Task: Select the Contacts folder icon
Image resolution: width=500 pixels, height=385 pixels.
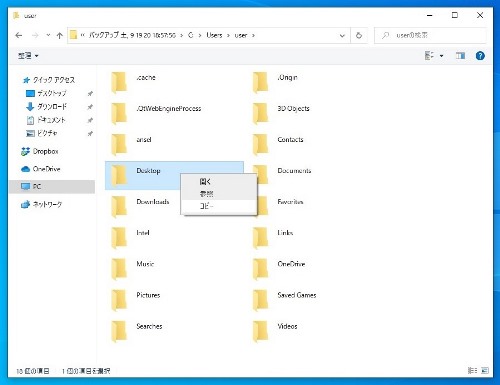Action: point(260,144)
